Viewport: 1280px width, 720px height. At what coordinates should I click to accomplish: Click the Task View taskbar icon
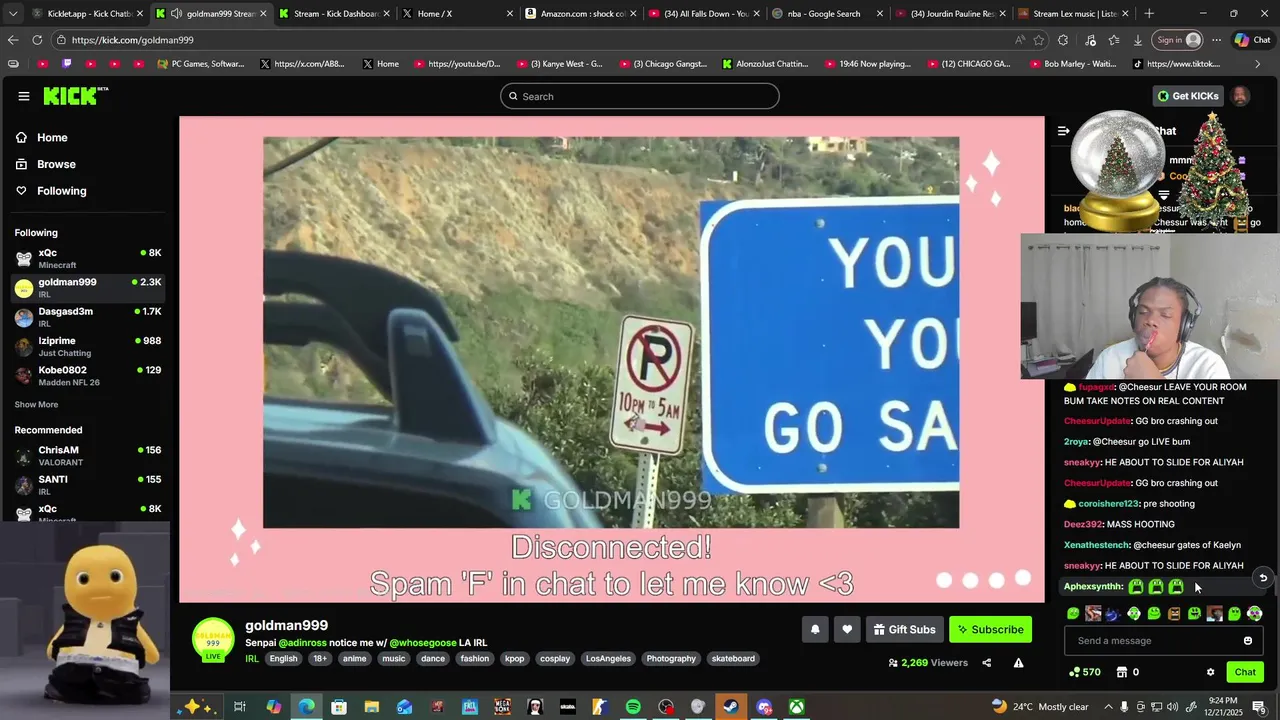click(240, 707)
